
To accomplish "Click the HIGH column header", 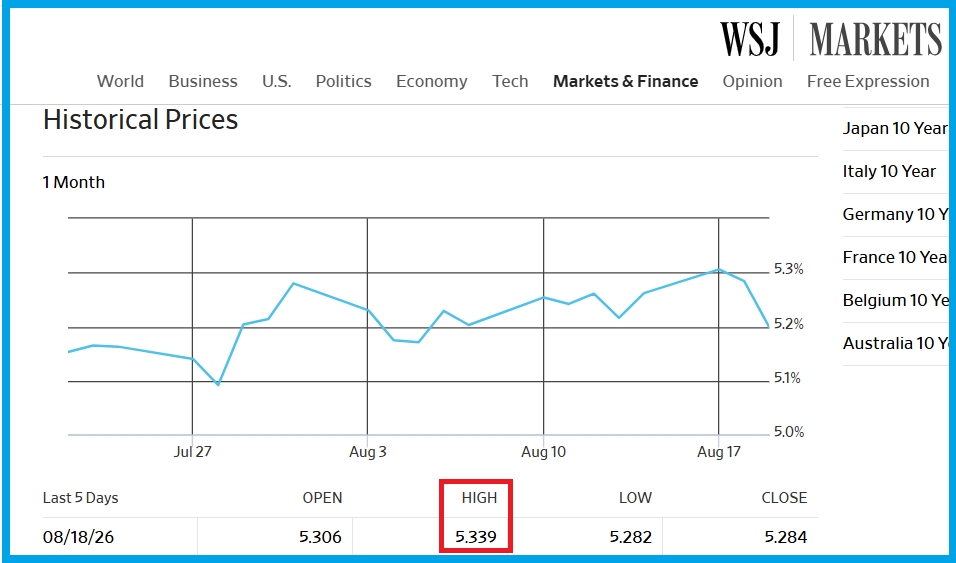I will click(479, 498).
